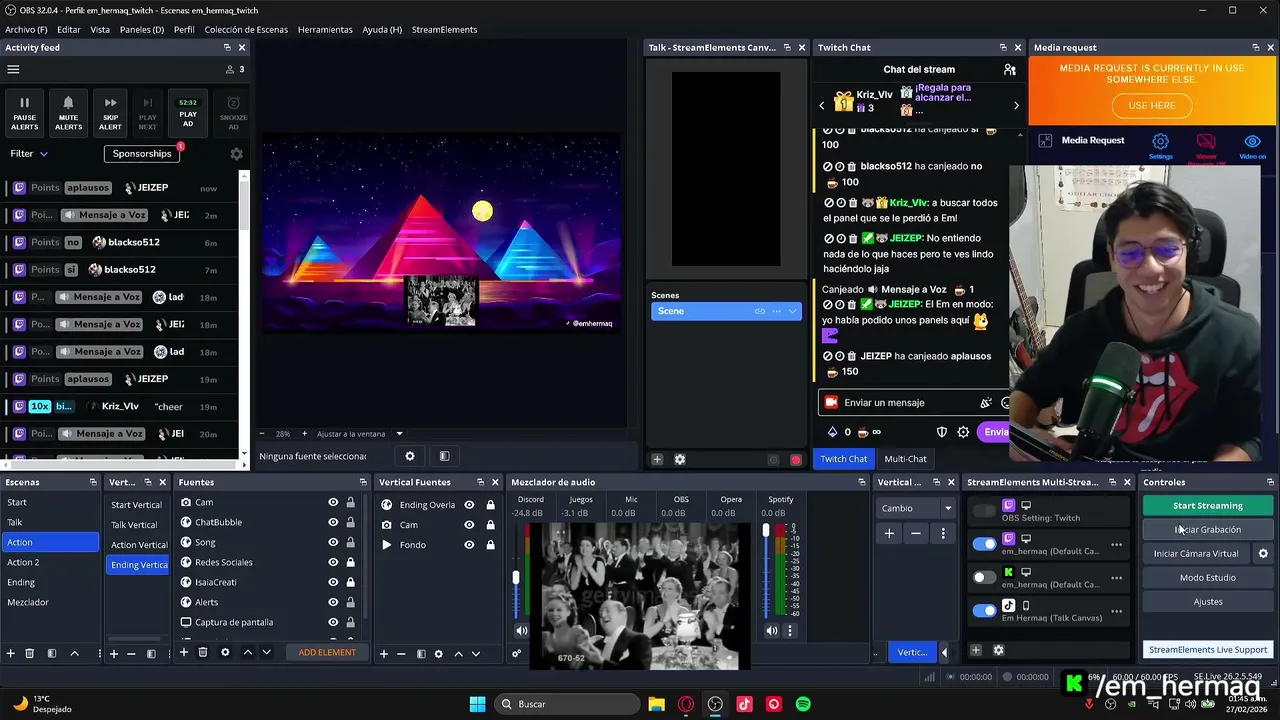Click the ADD ELEMENT button
Image resolution: width=1280 pixels, height=720 pixels.
click(327, 653)
